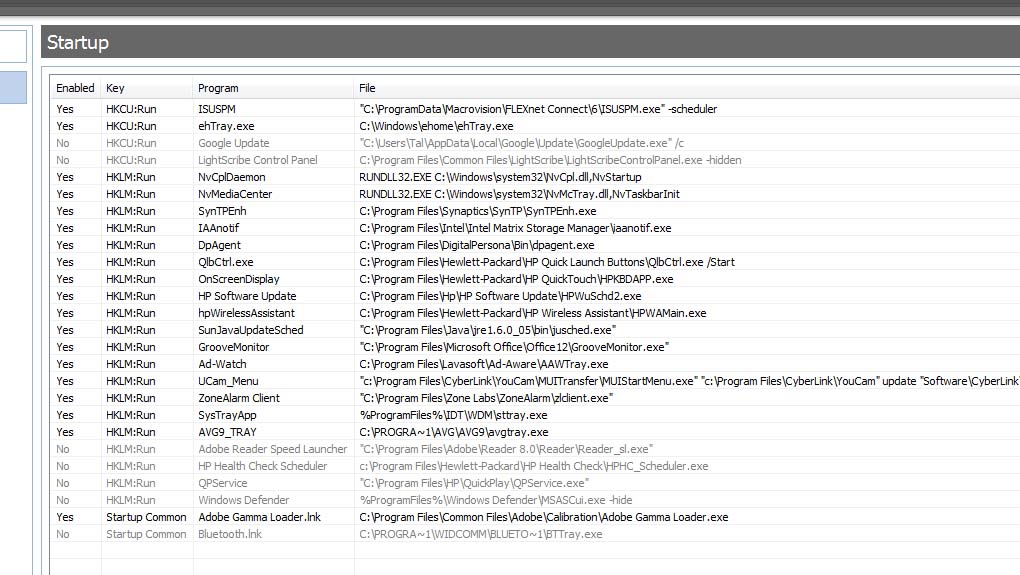Sort by the Key column header
The width and height of the screenshot is (1020, 575).
pyautogui.click(x=115, y=88)
